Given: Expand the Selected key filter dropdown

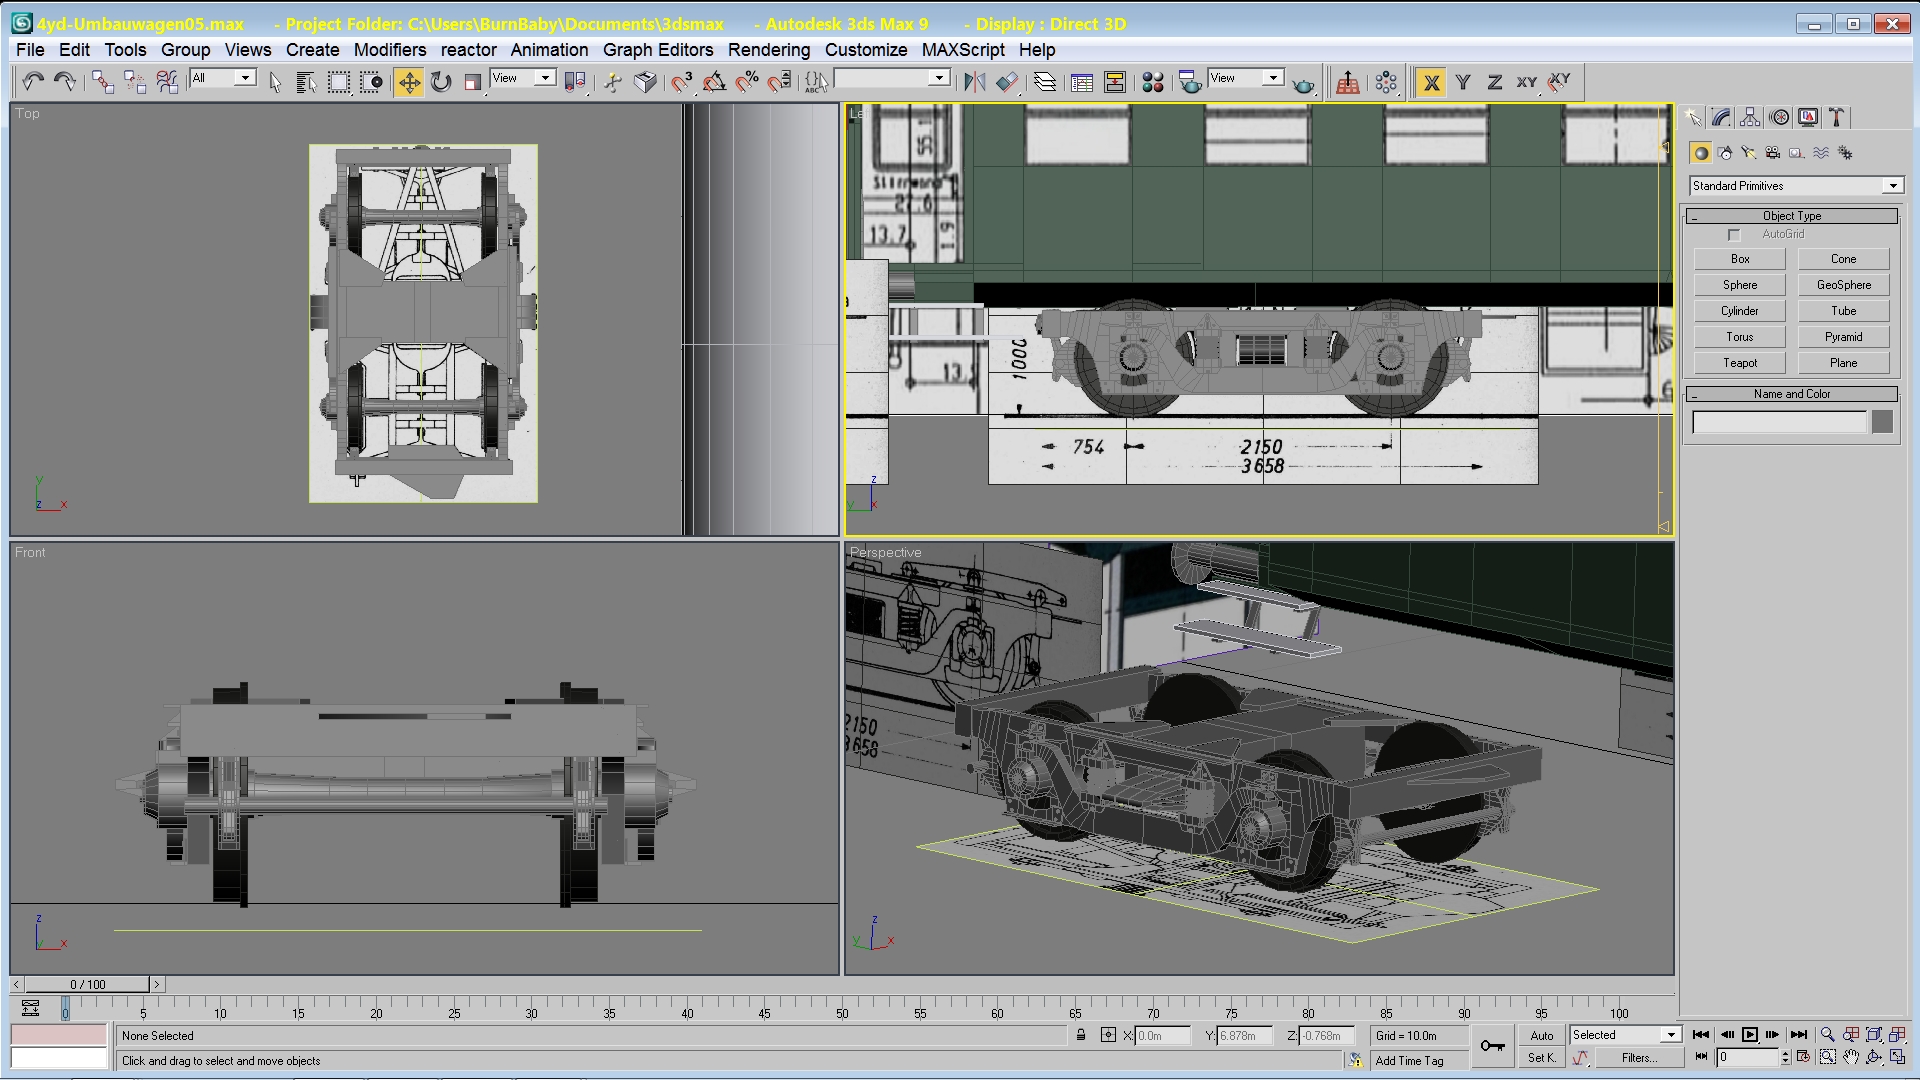Looking at the screenshot, I should pos(1670,1035).
